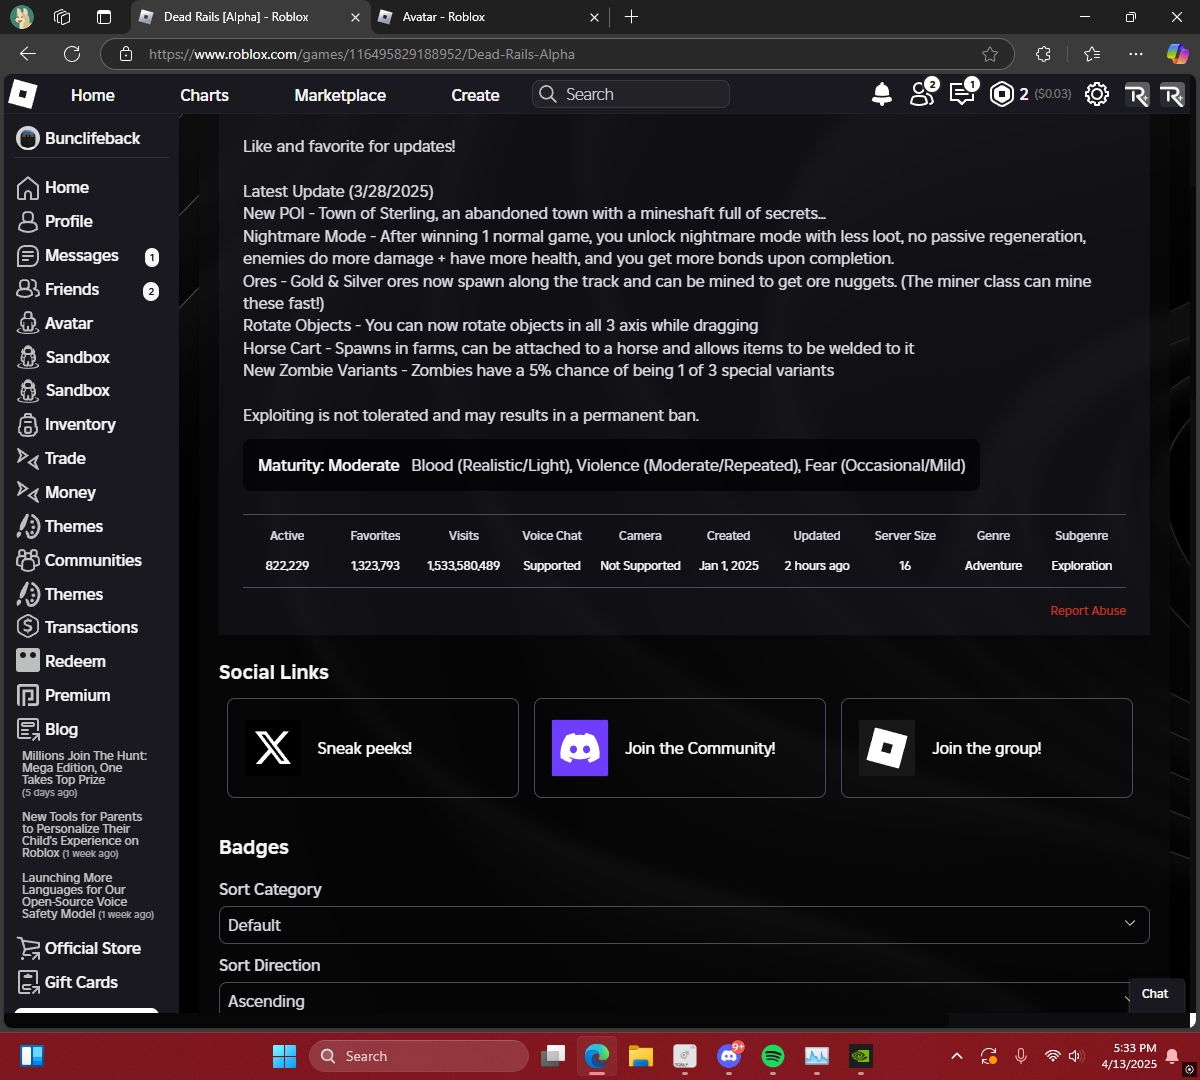Click the Windows taskbar Search box
1200x1080 pixels.
pyautogui.click(x=418, y=1056)
